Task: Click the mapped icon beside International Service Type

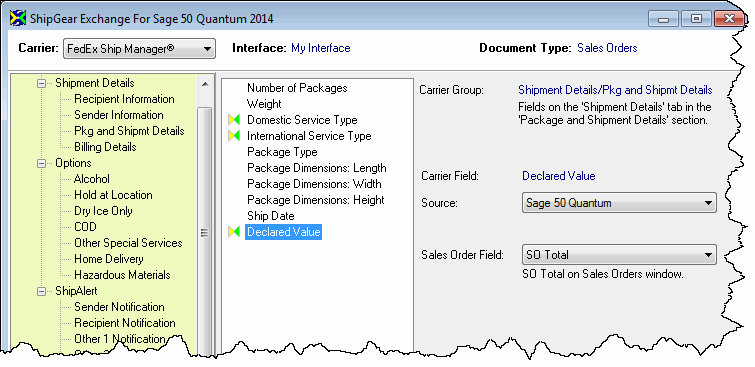Action: [x=234, y=136]
